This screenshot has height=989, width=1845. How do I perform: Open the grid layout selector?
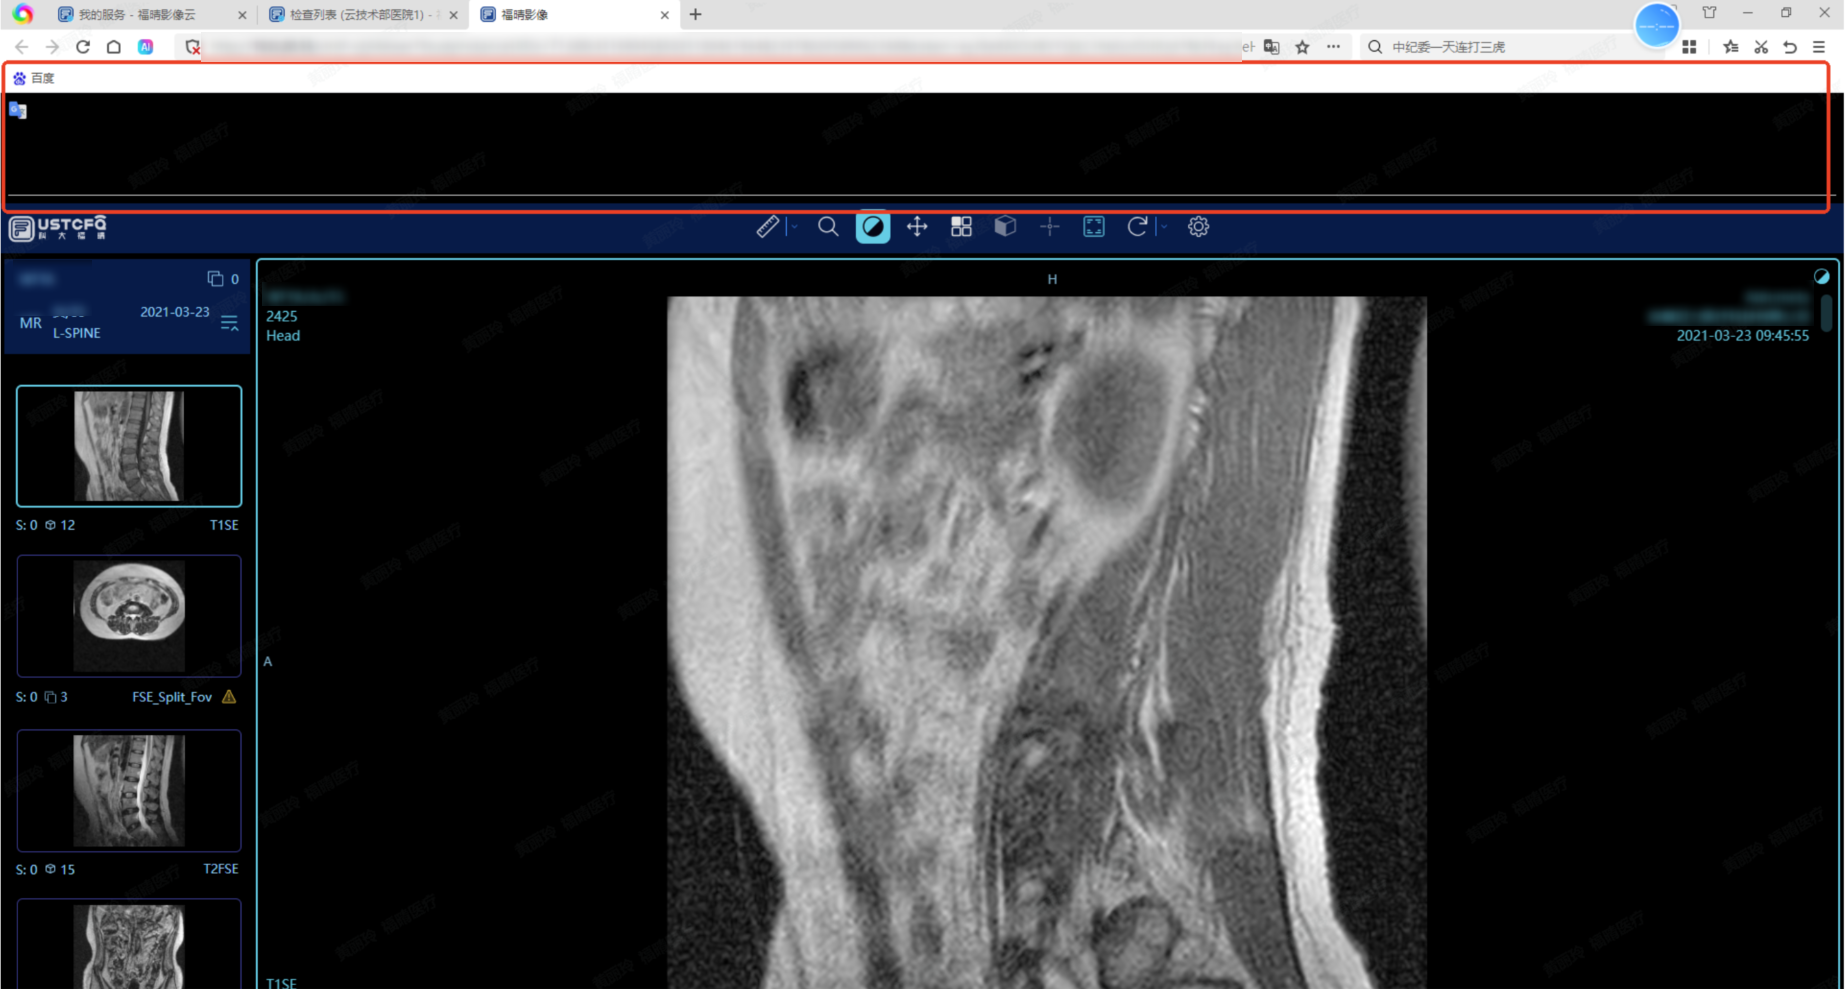[961, 227]
